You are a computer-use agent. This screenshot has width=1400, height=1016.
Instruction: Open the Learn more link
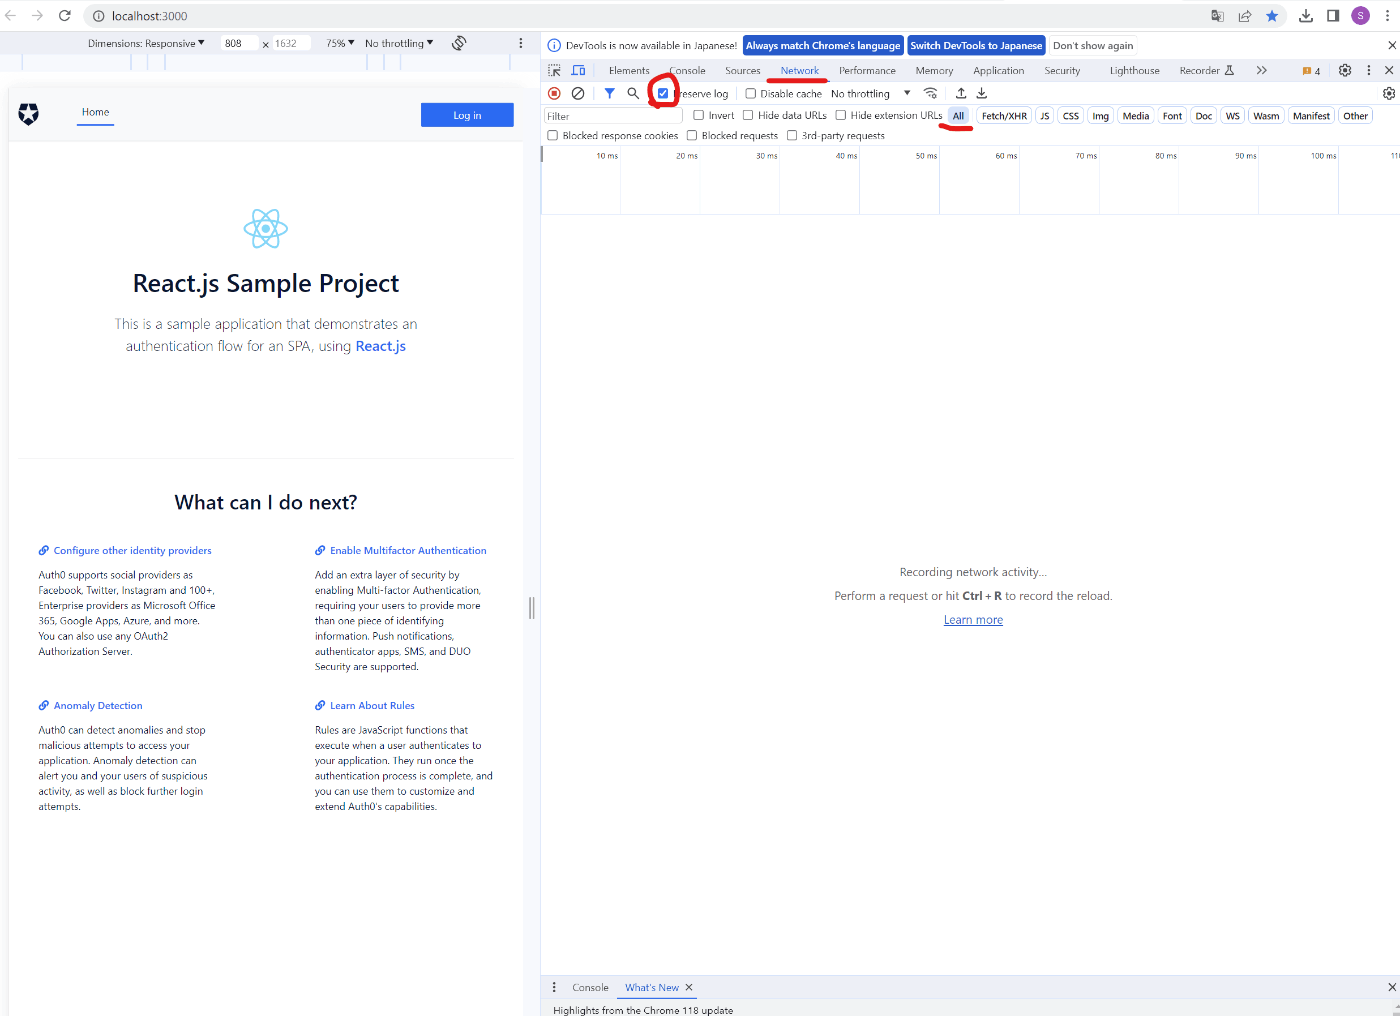tap(973, 620)
